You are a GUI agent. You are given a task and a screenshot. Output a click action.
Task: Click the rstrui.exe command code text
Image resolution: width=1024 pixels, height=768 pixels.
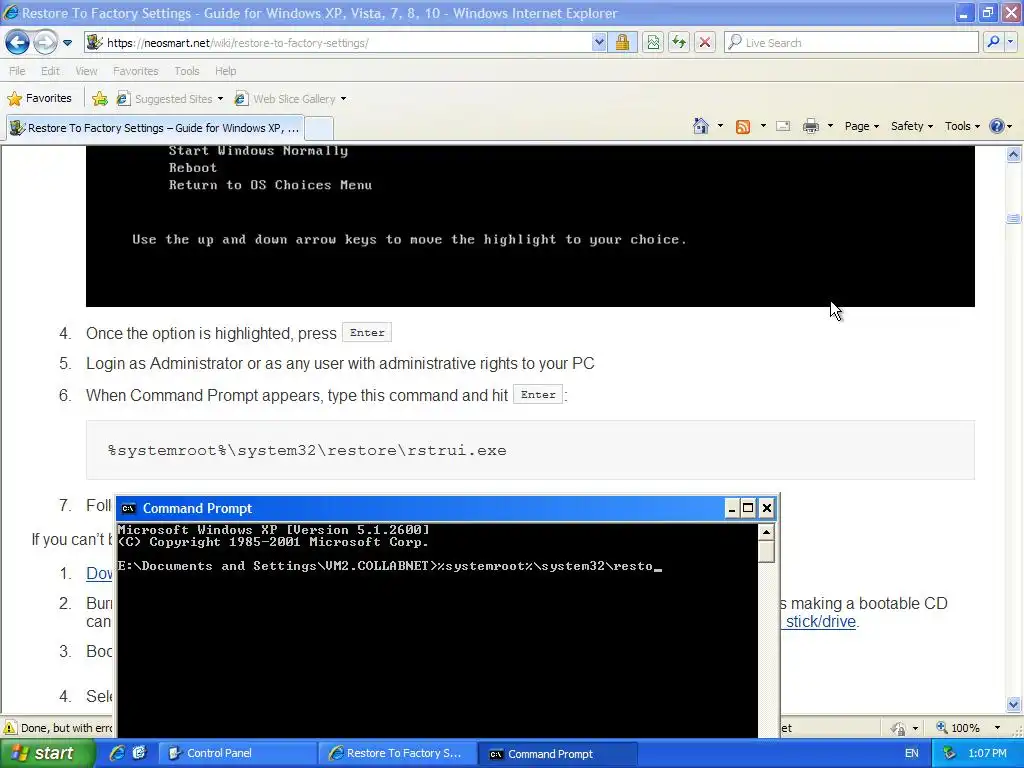tap(307, 450)
